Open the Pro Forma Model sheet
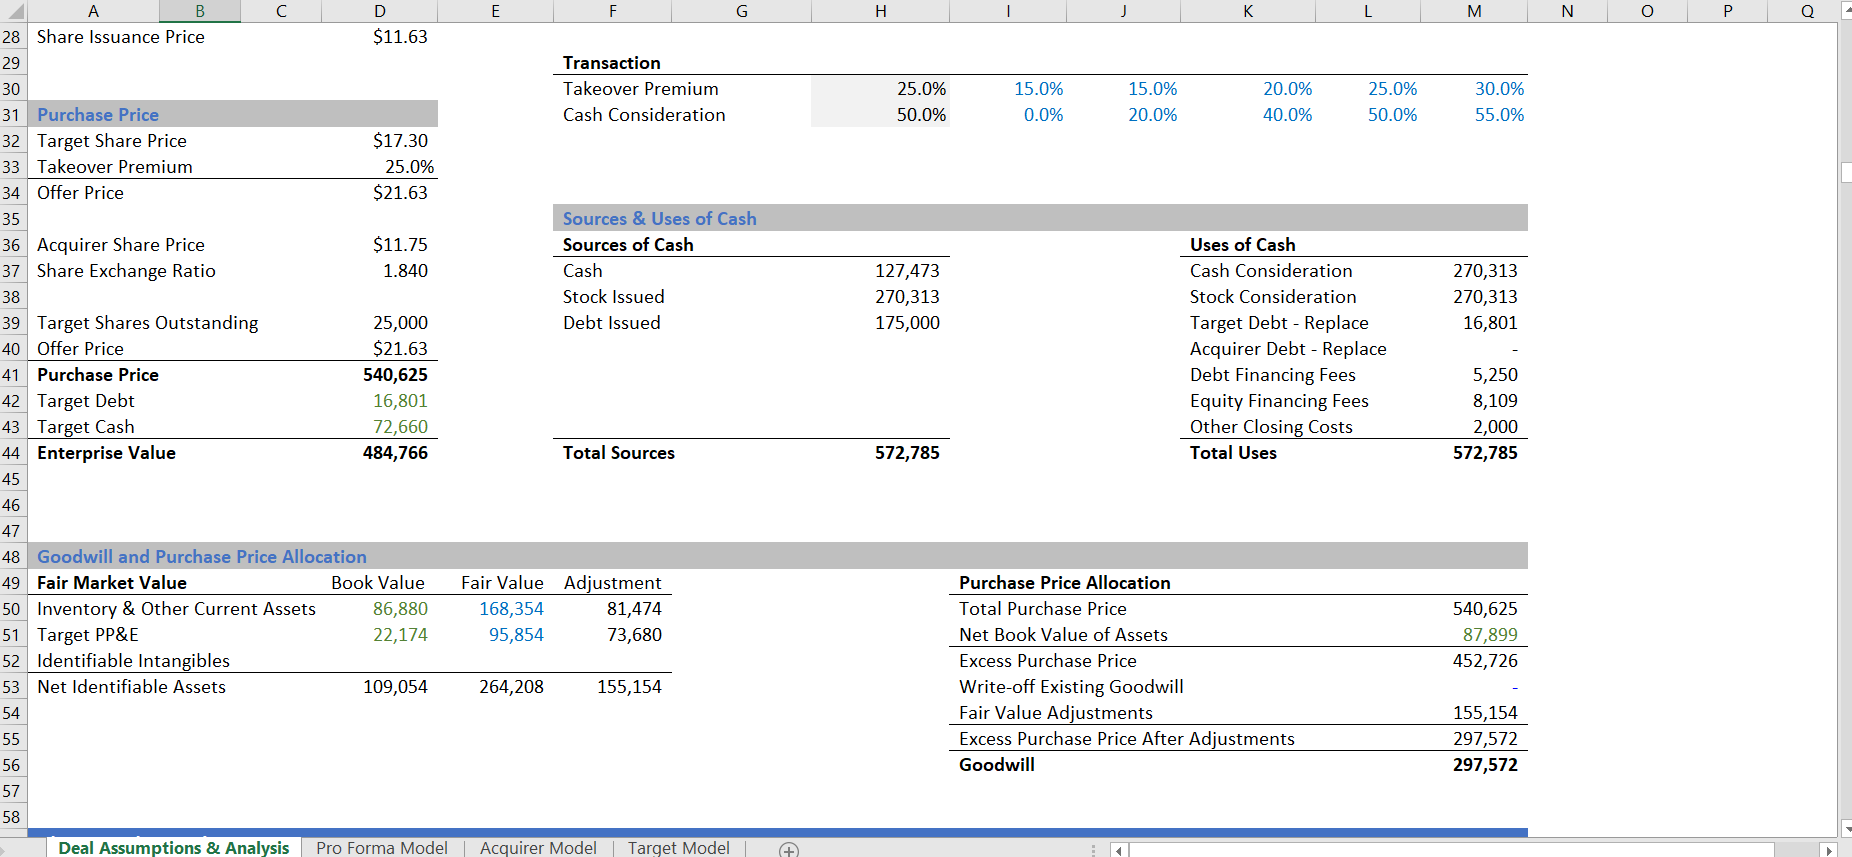 coord(381,848)
